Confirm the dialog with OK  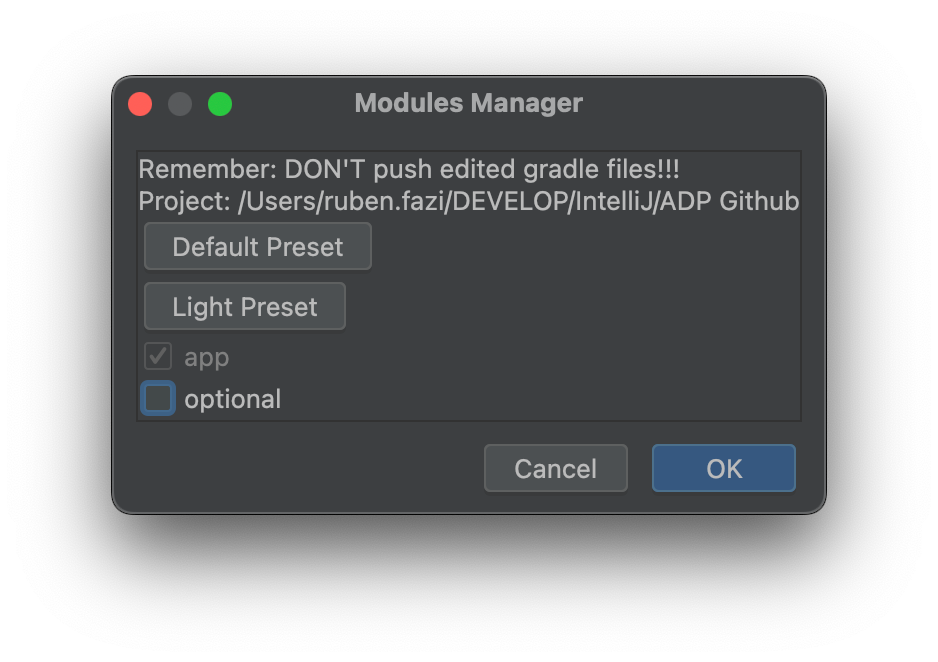pos(724,468)
